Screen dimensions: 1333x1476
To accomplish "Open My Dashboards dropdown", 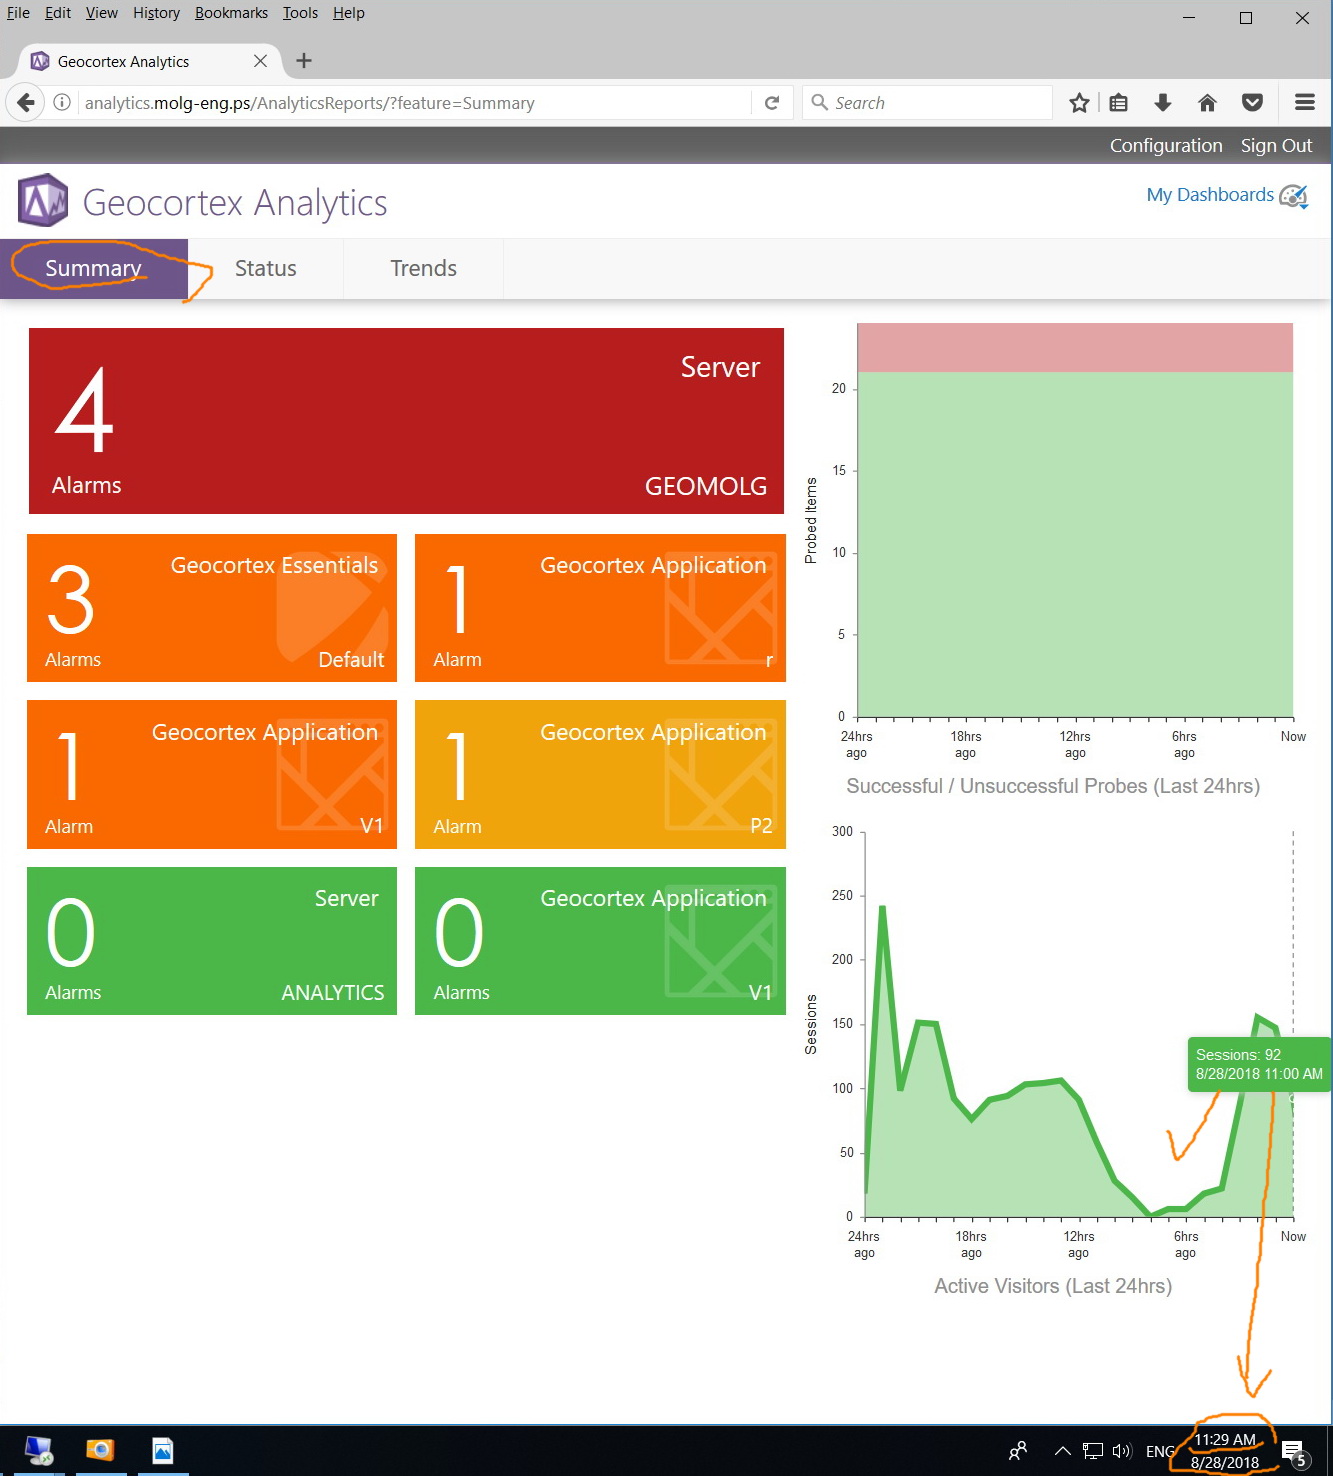I will [1227, 195].
